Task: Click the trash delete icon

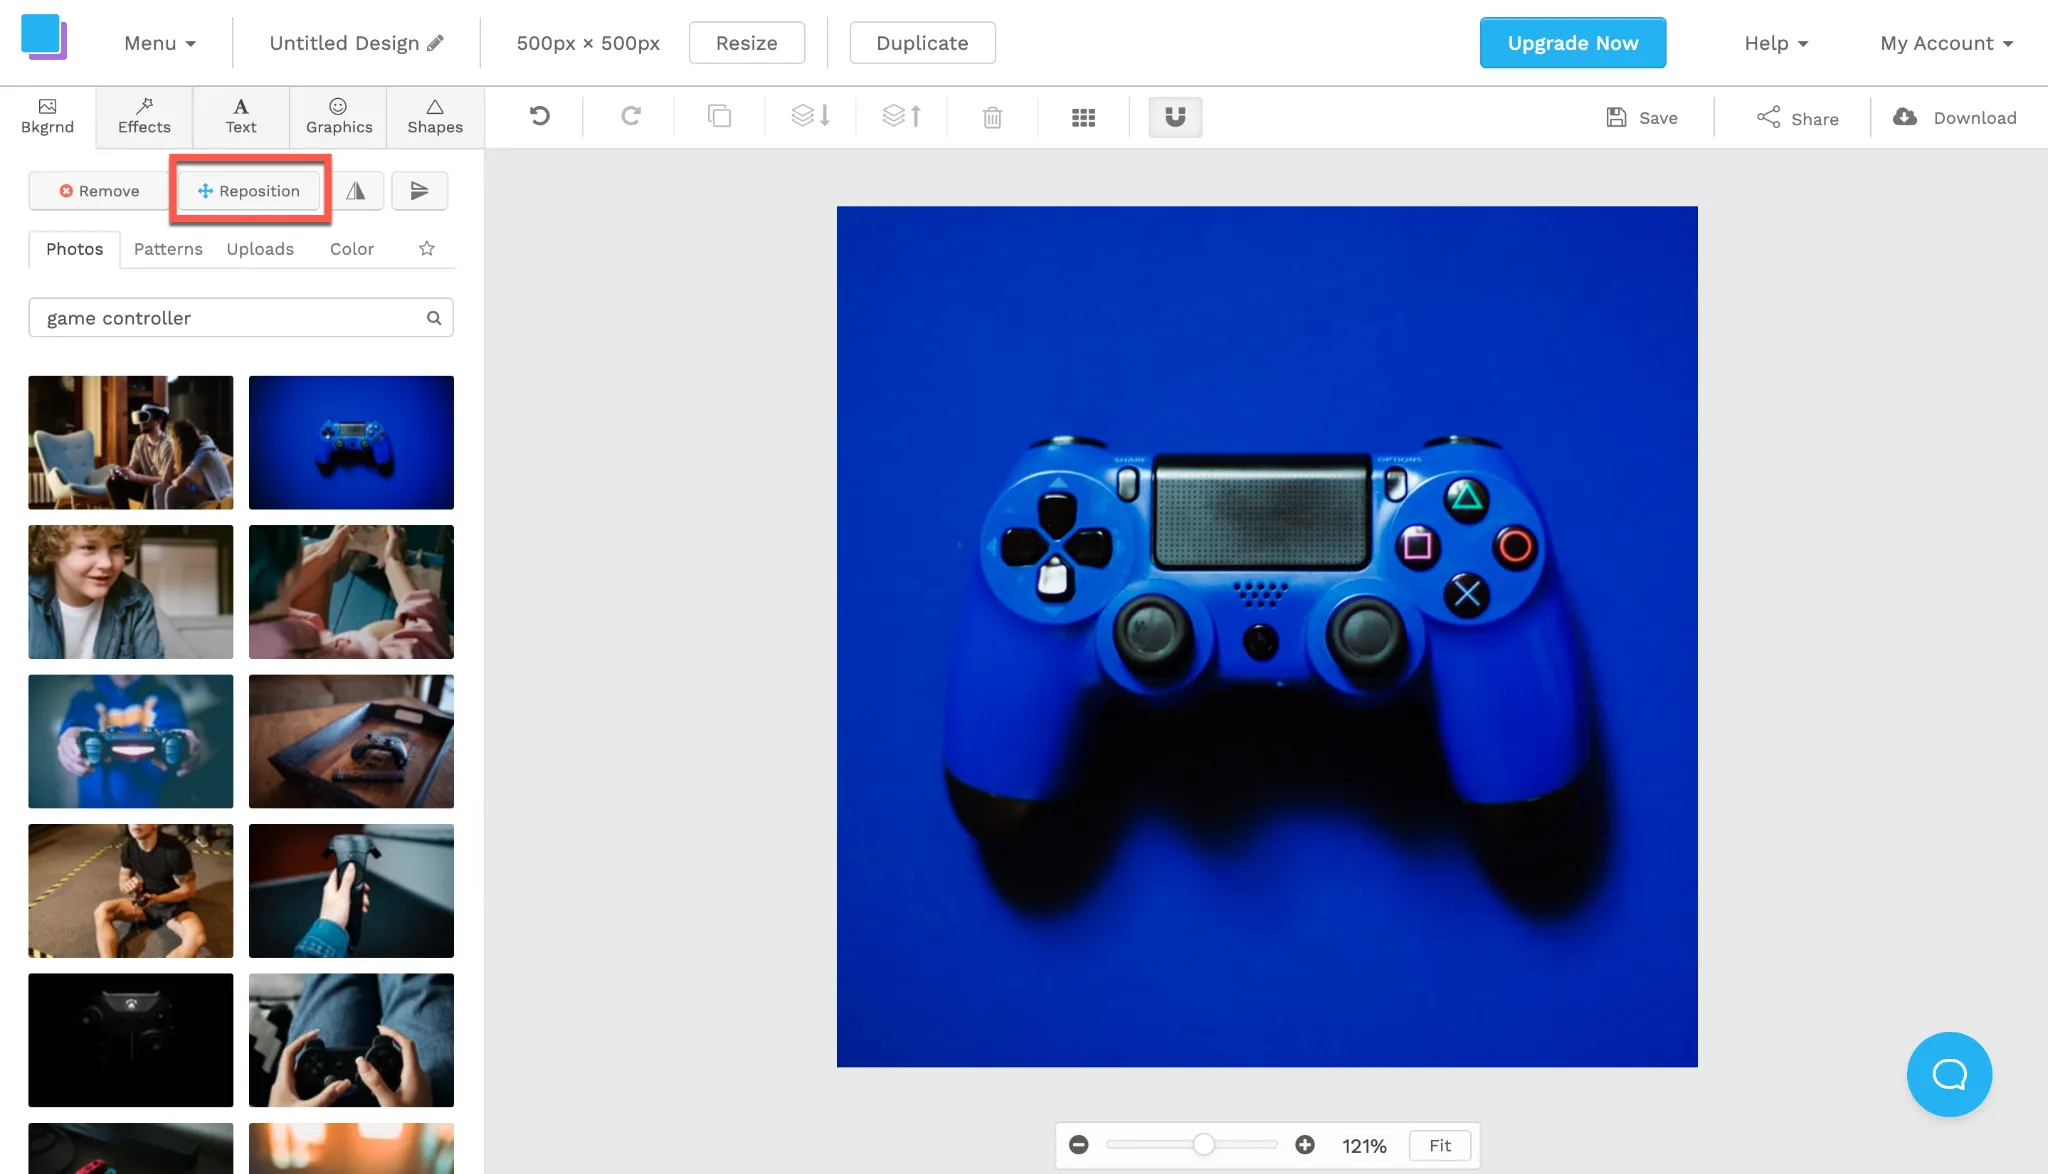Action: tap(992, 117)
